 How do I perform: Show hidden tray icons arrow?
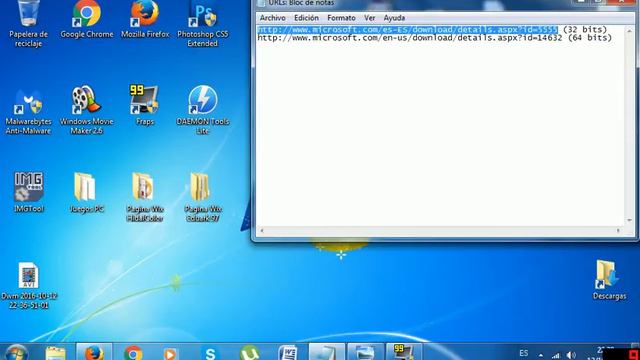tap(540, 355)
